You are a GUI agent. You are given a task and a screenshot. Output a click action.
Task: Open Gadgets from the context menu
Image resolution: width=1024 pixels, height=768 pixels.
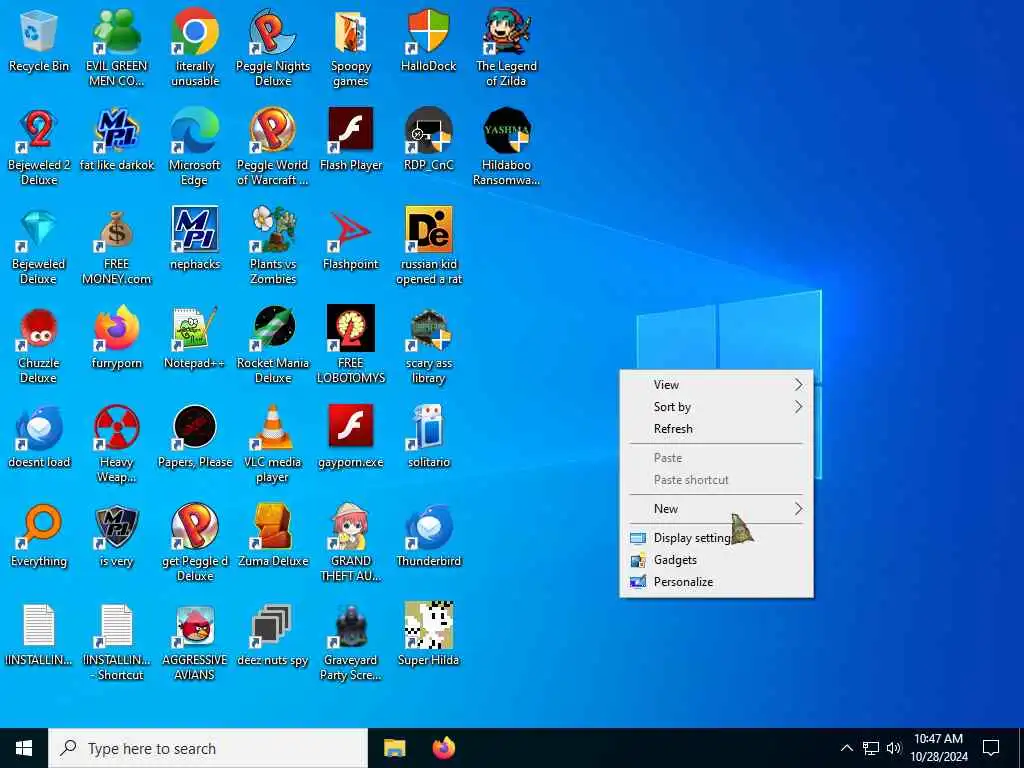(716, 560)
